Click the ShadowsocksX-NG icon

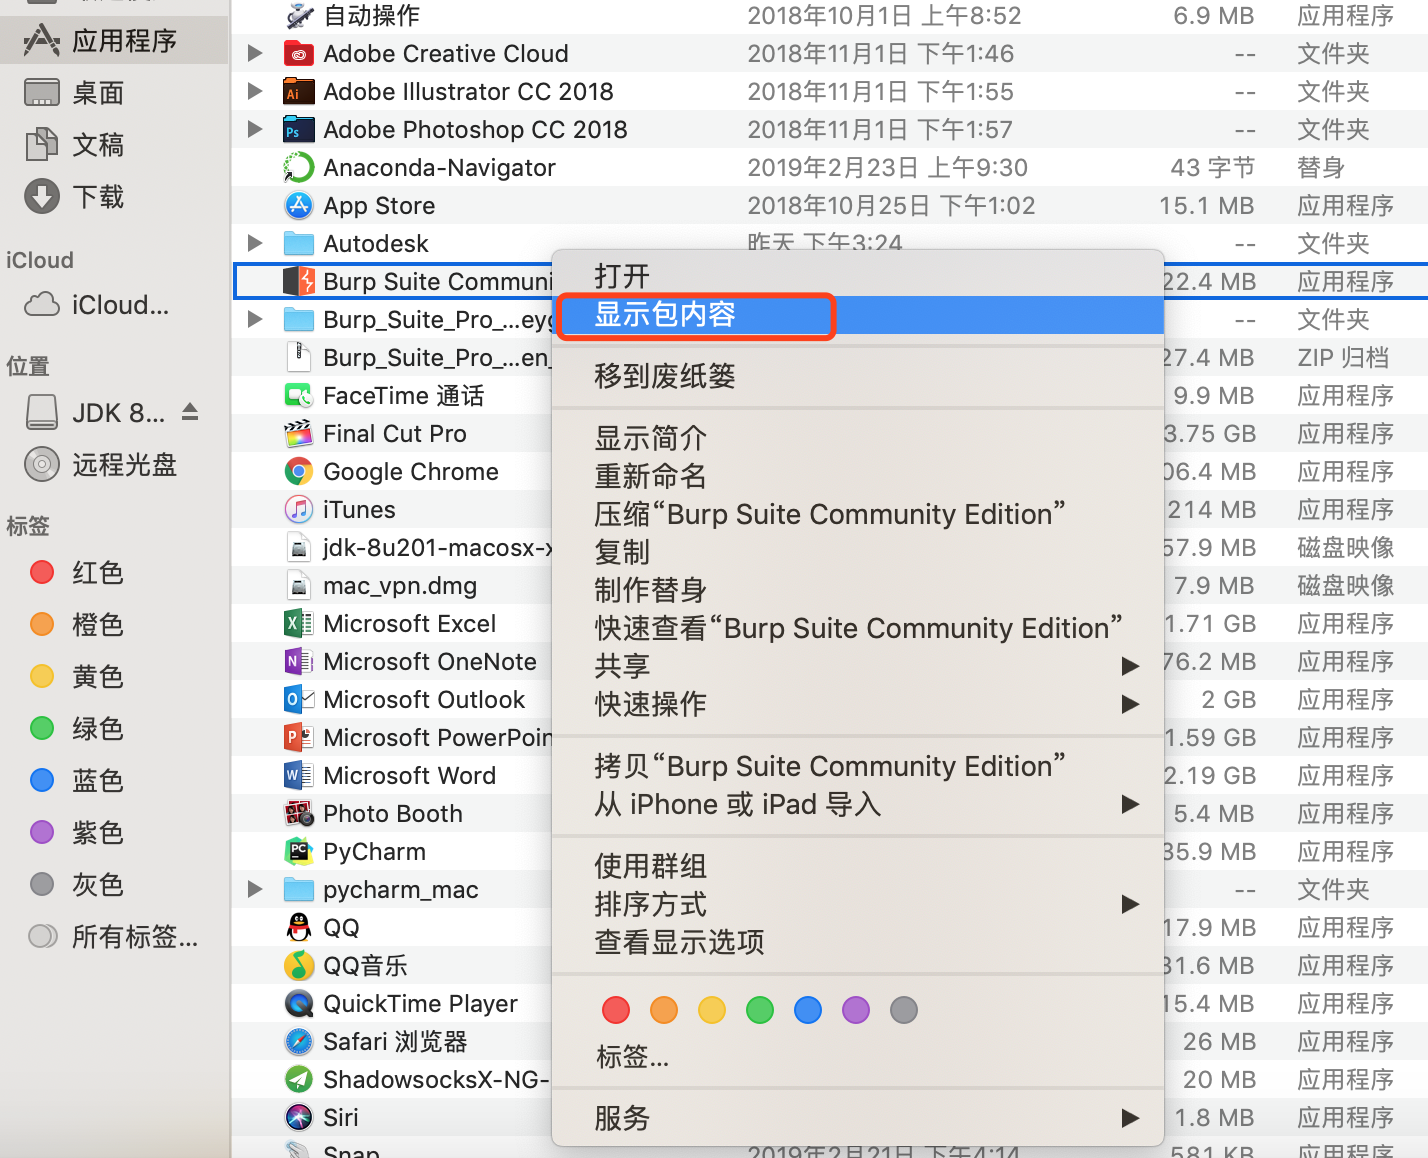(x=298, y=1079)
